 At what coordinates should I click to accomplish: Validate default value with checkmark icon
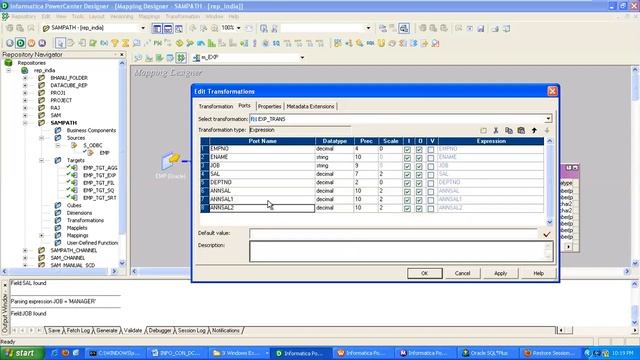[x=547, y=234]
